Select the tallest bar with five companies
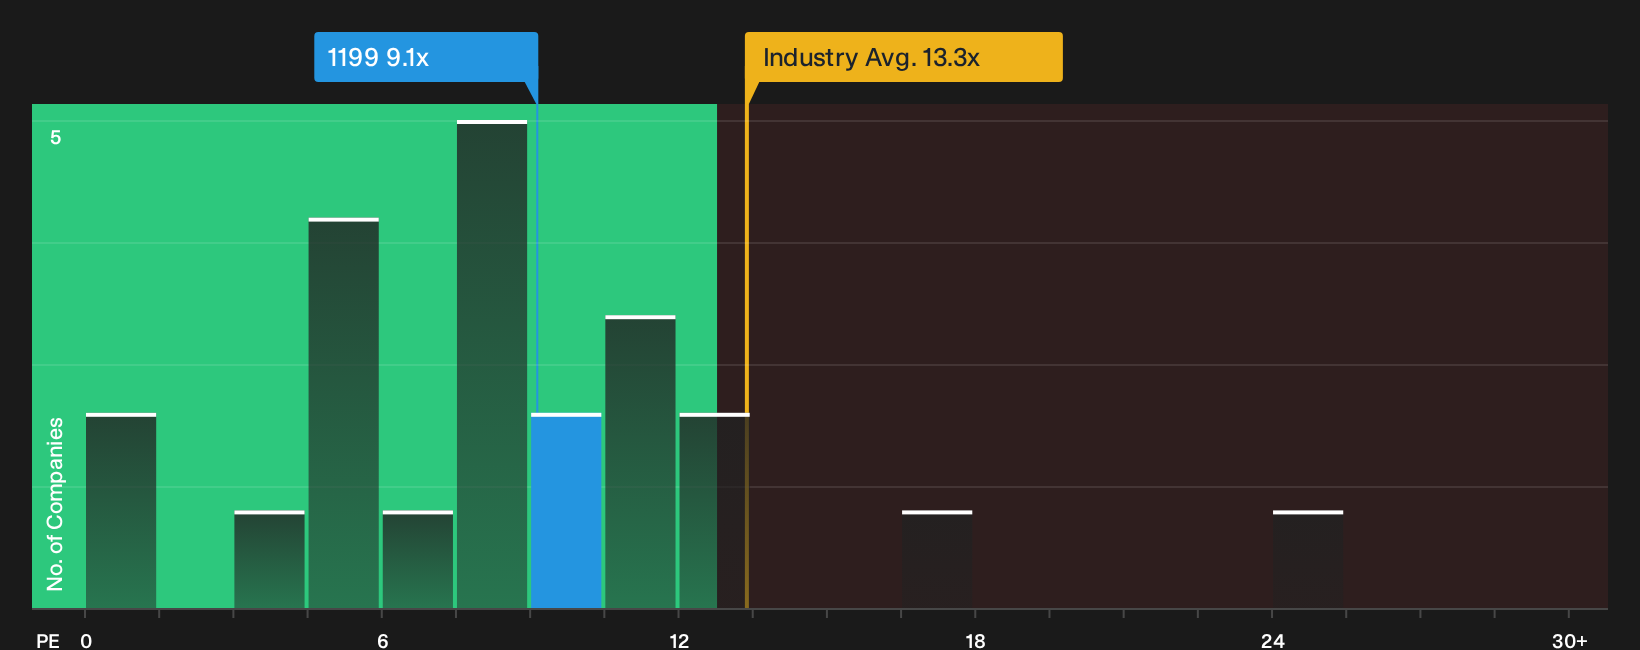Image resolution: width=1640 pixels, height=650 pixels. (x=492, y=365)
